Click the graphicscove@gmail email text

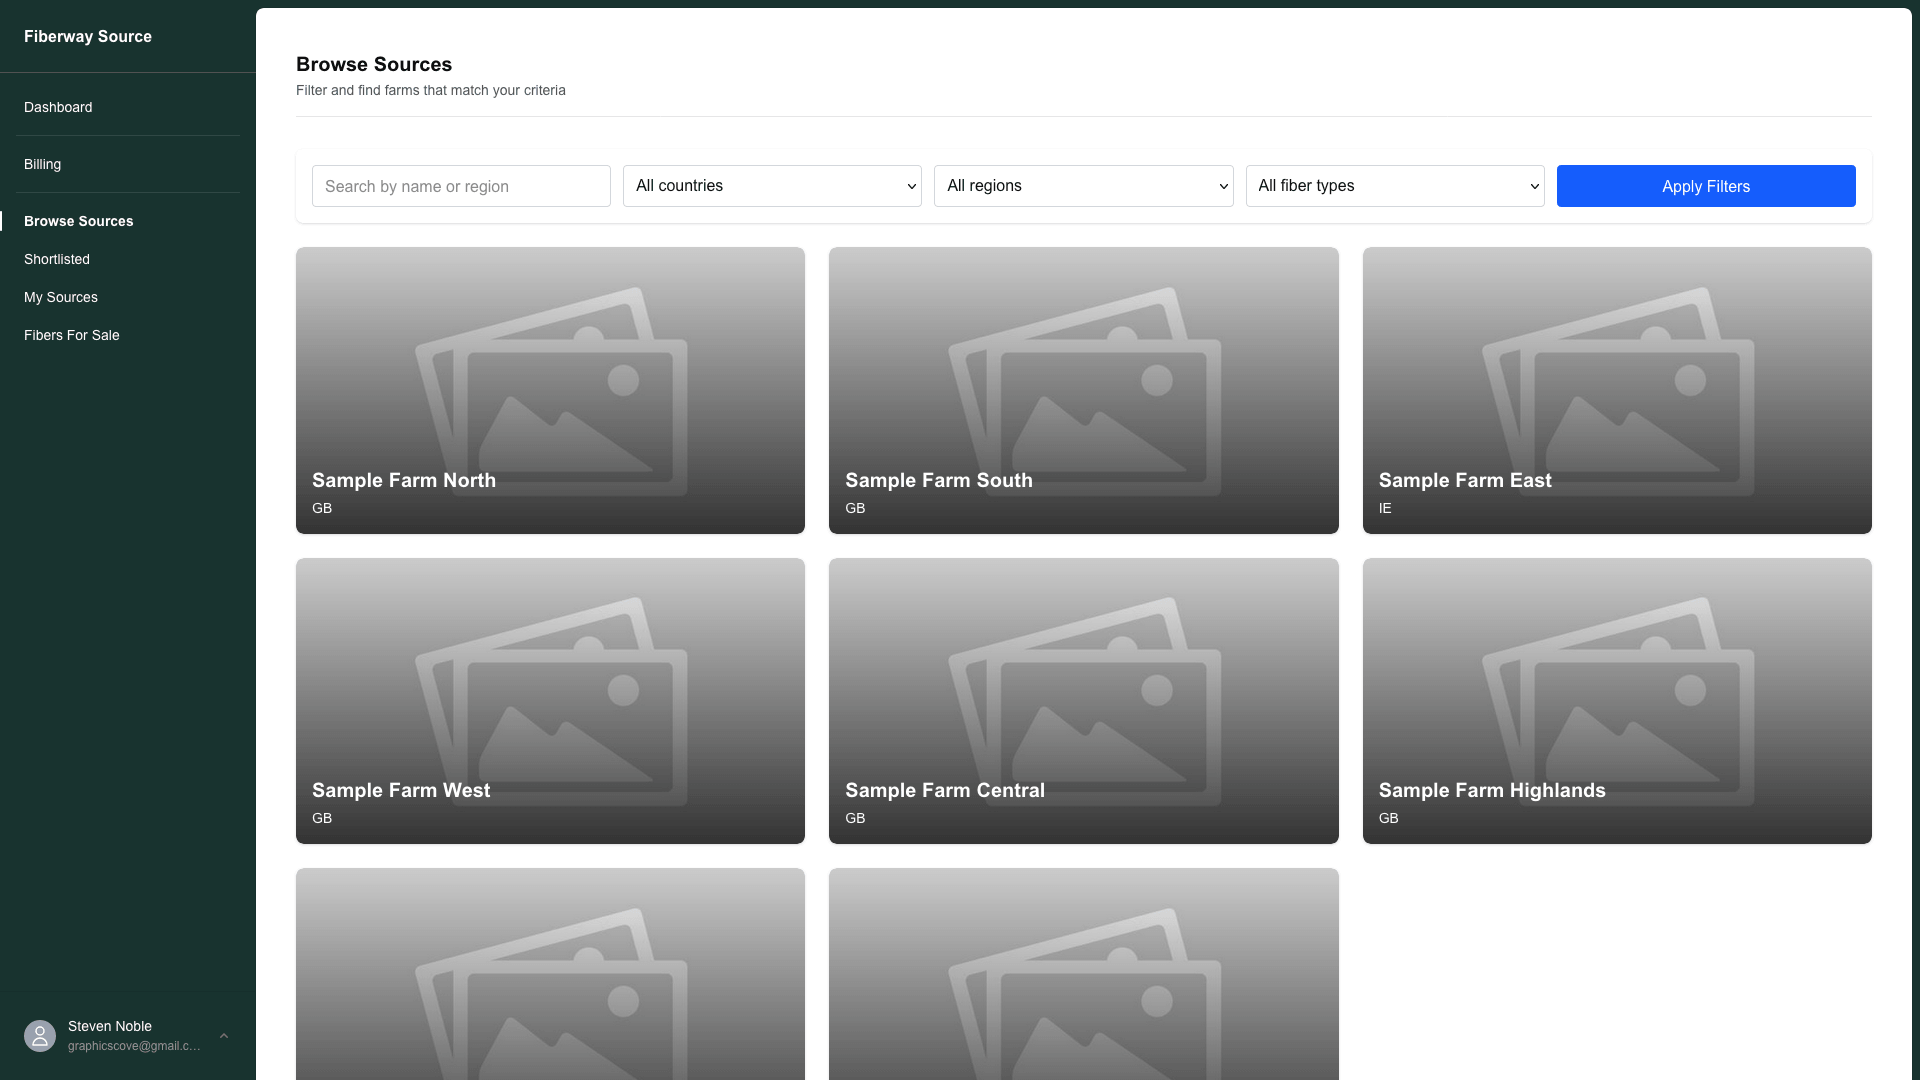point(134,1046)
